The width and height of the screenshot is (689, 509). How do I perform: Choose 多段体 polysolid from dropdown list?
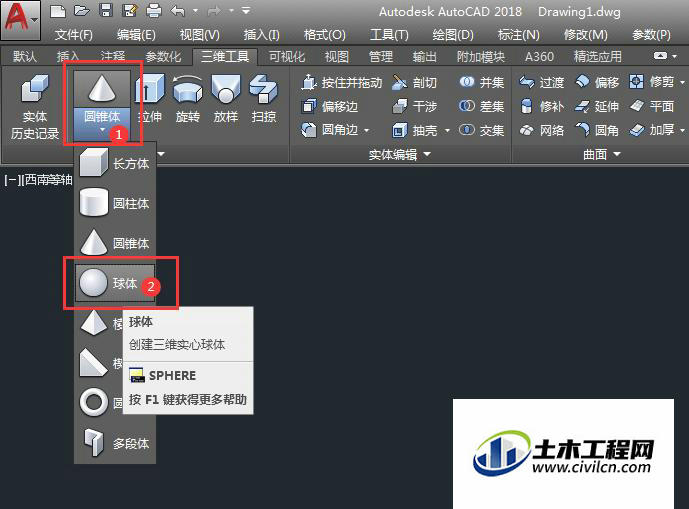(x=115, y=443)
